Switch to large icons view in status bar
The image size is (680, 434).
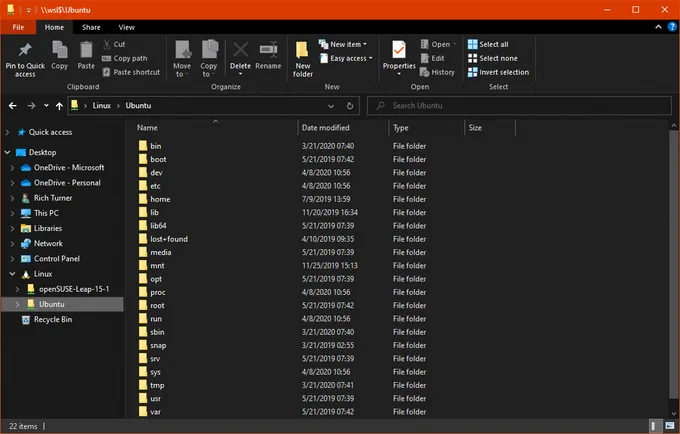(x=670, y=426)
